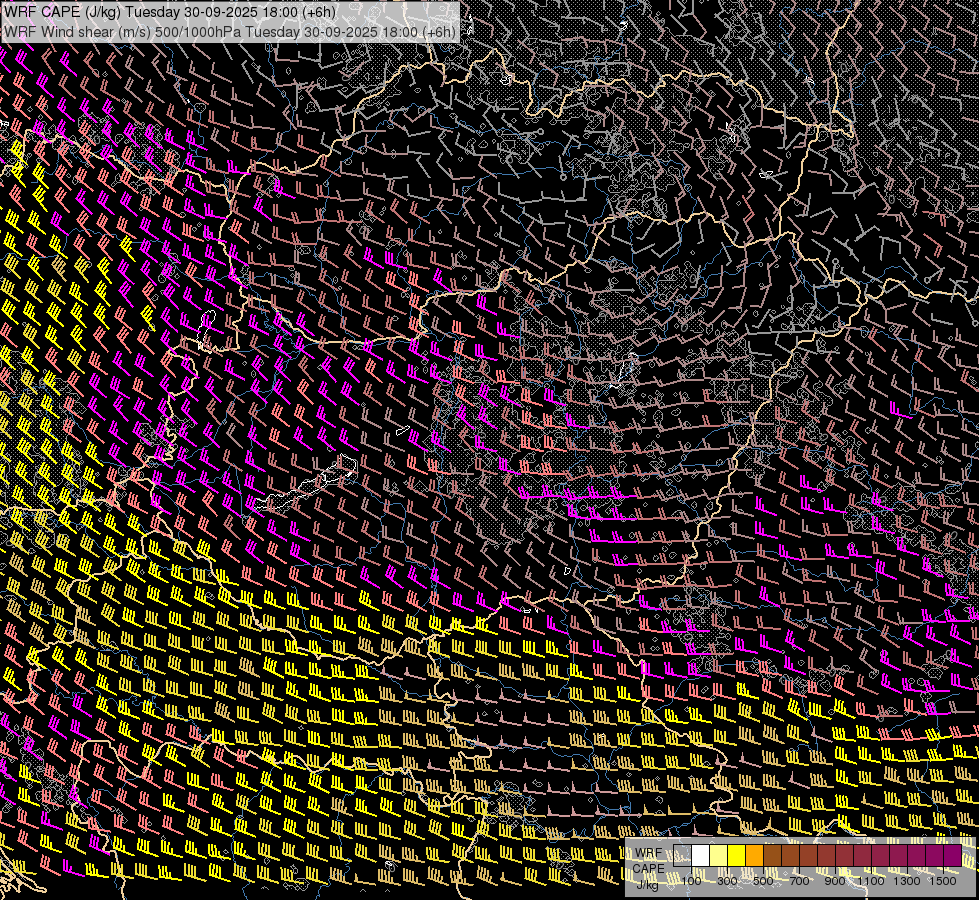Click the WRF CAPE title line
The height and width of the screenshot is (900, 979).
pos(170,12)
